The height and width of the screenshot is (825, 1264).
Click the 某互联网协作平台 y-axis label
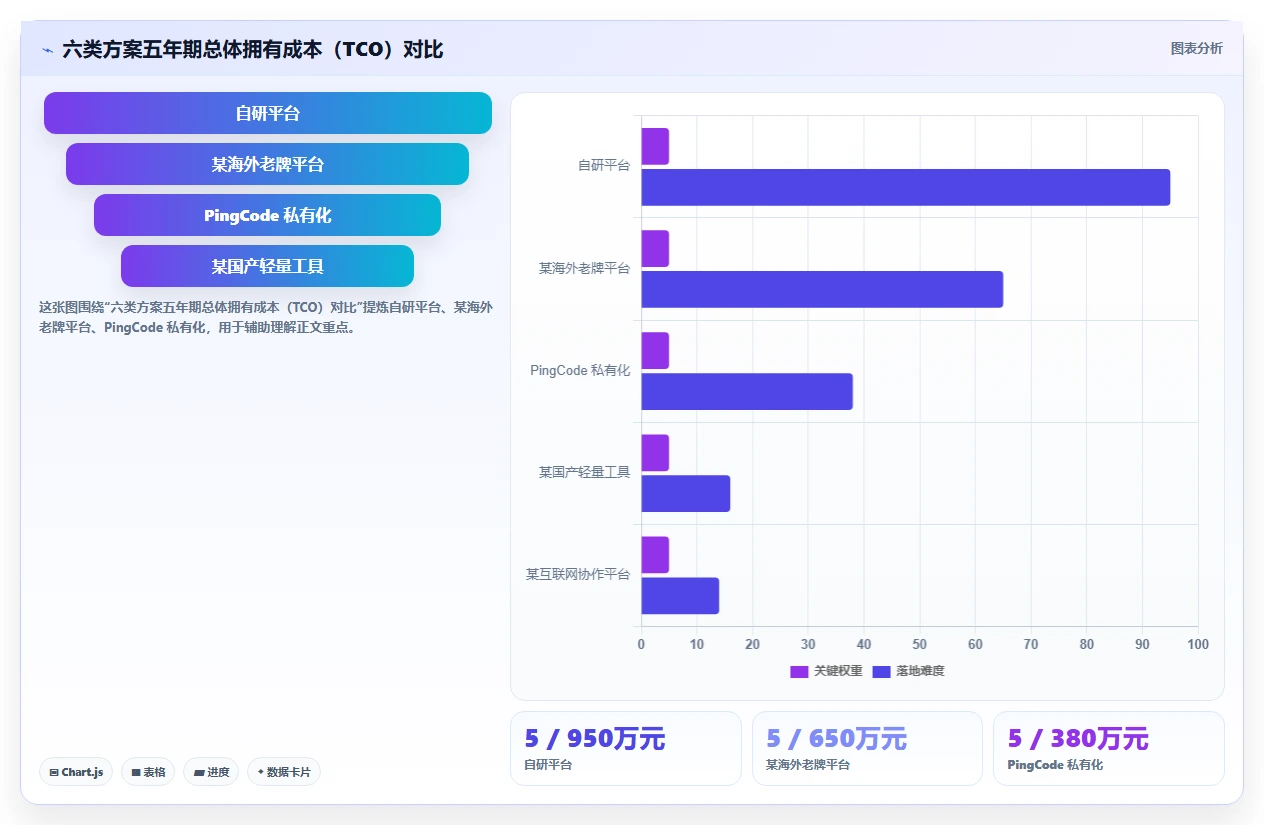click(x=578, y=574)
